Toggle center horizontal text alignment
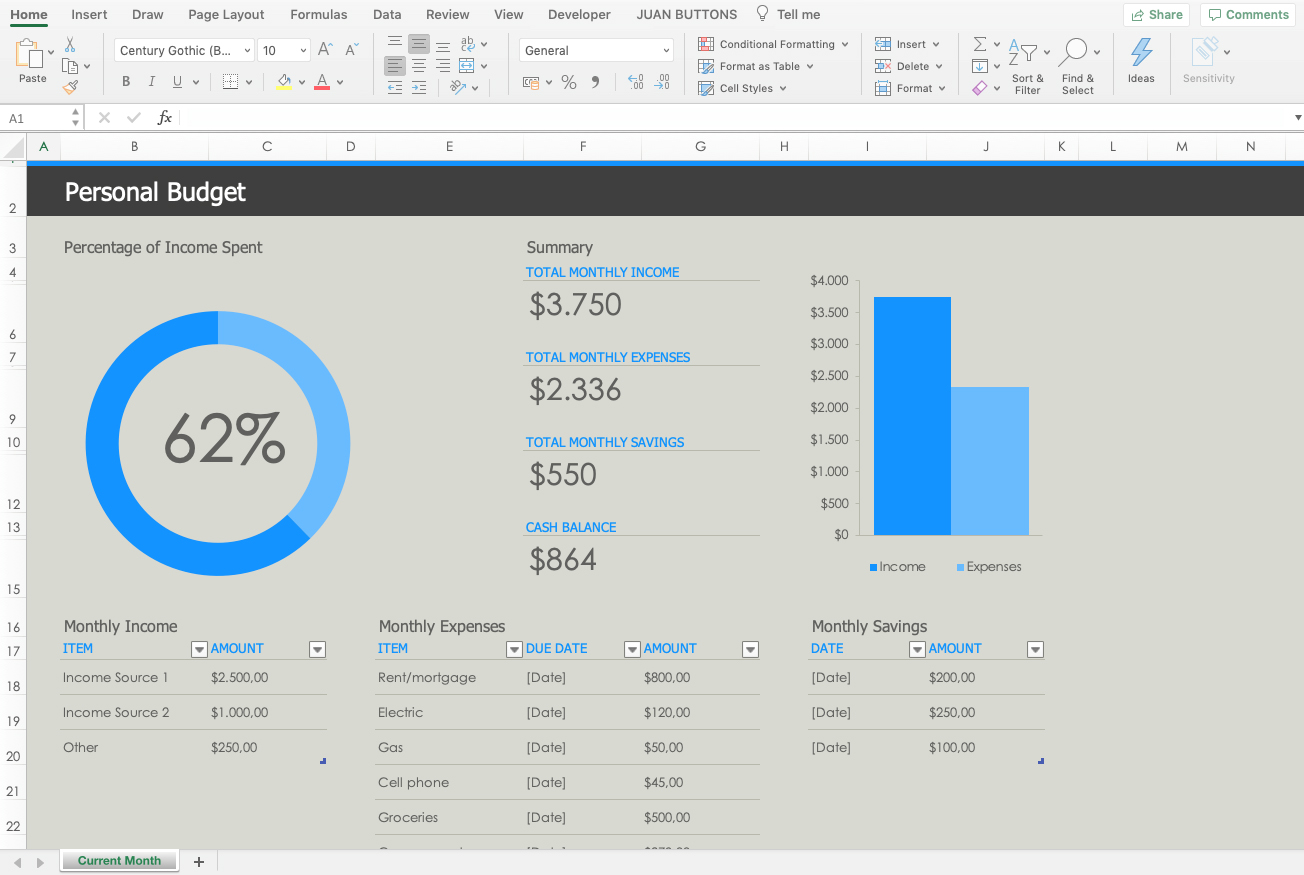 (419, 66)
